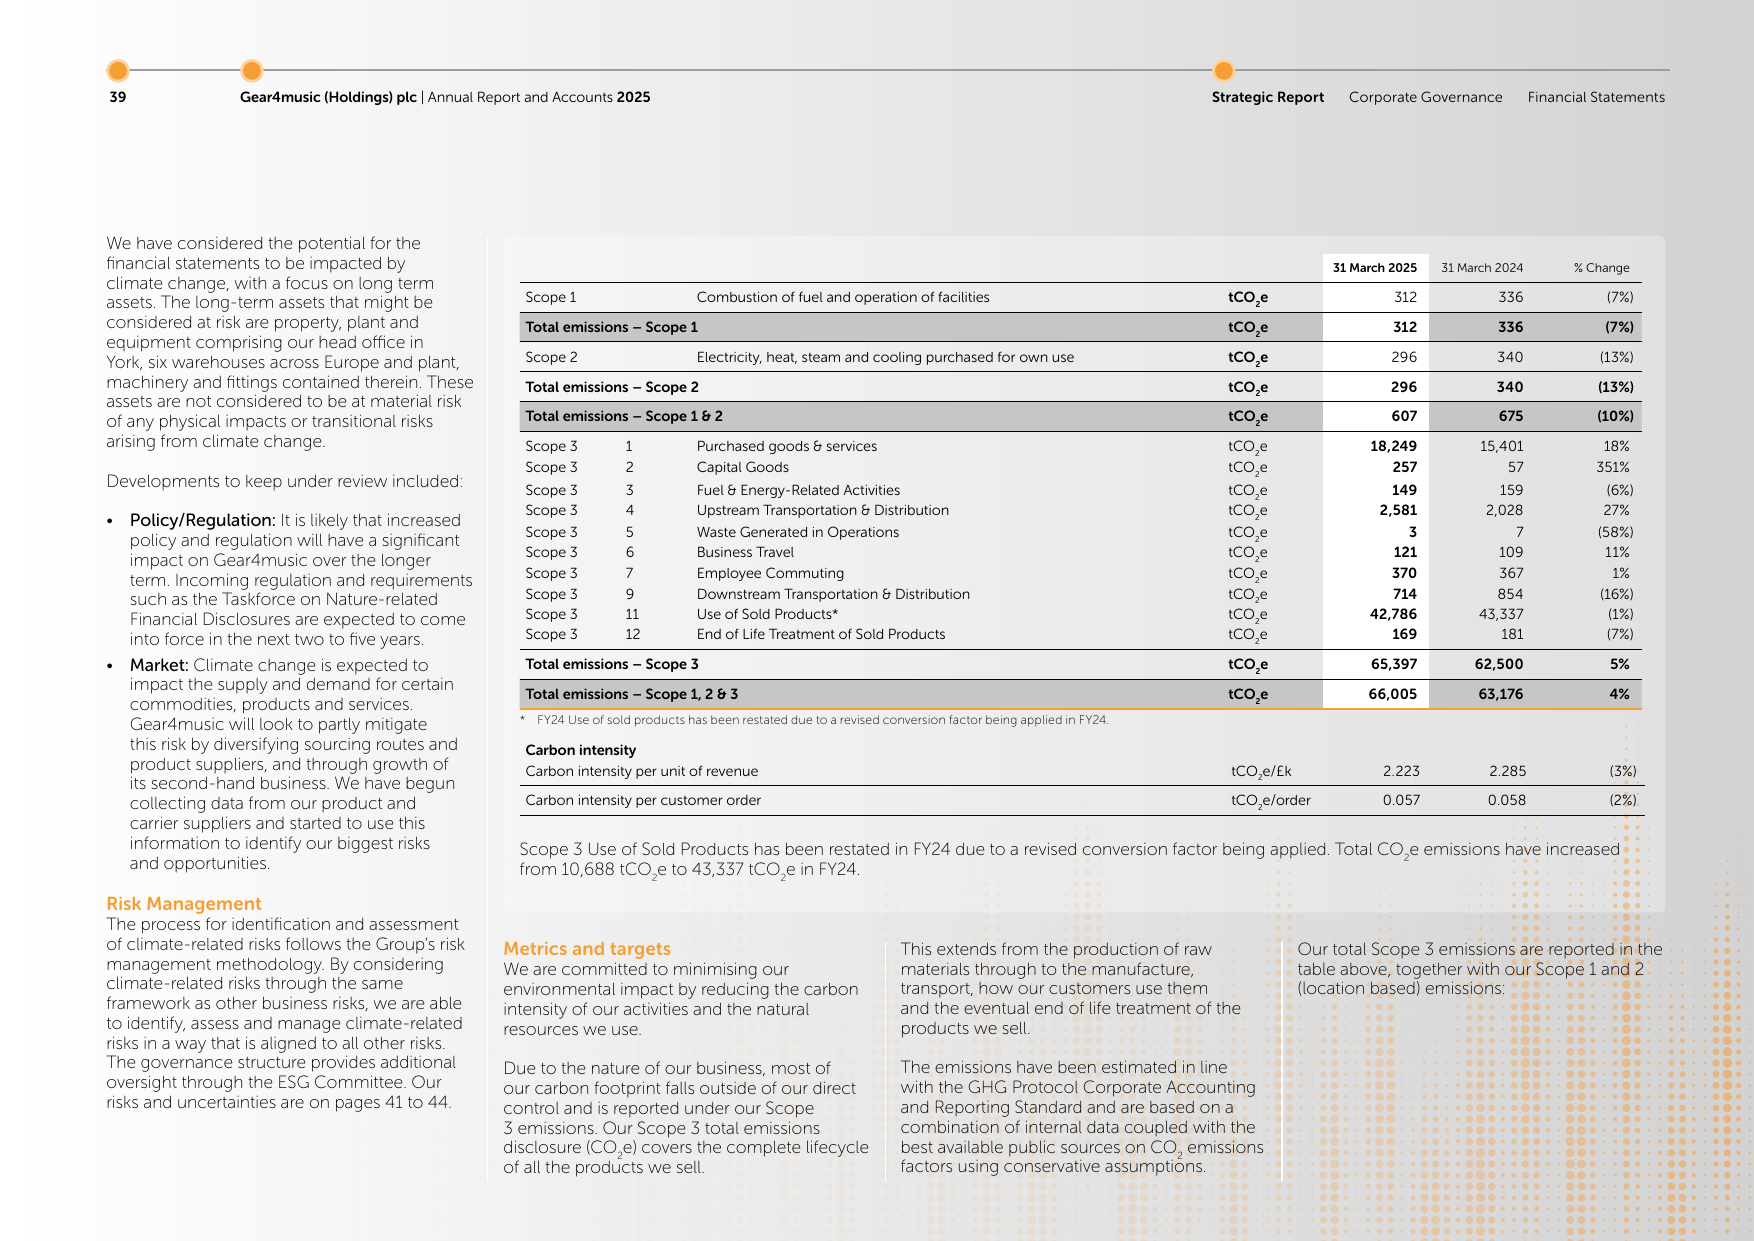Select value 18,249 for purchased goods

point(1393,446)
